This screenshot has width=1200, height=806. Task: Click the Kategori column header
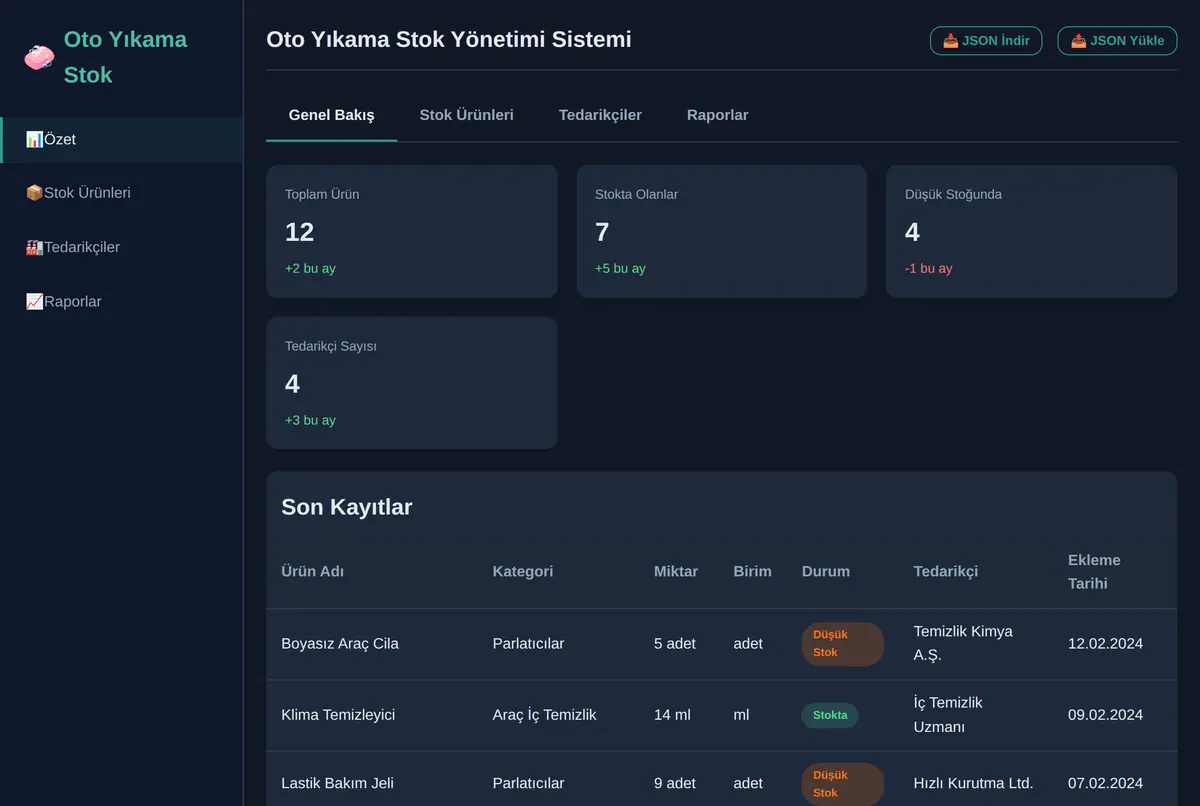tap(522, 572)
